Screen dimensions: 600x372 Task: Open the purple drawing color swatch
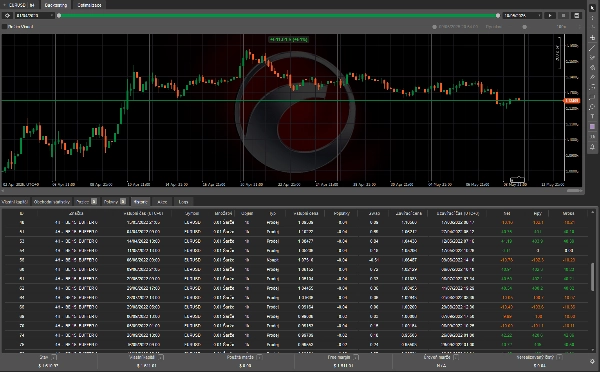point(592,127)
